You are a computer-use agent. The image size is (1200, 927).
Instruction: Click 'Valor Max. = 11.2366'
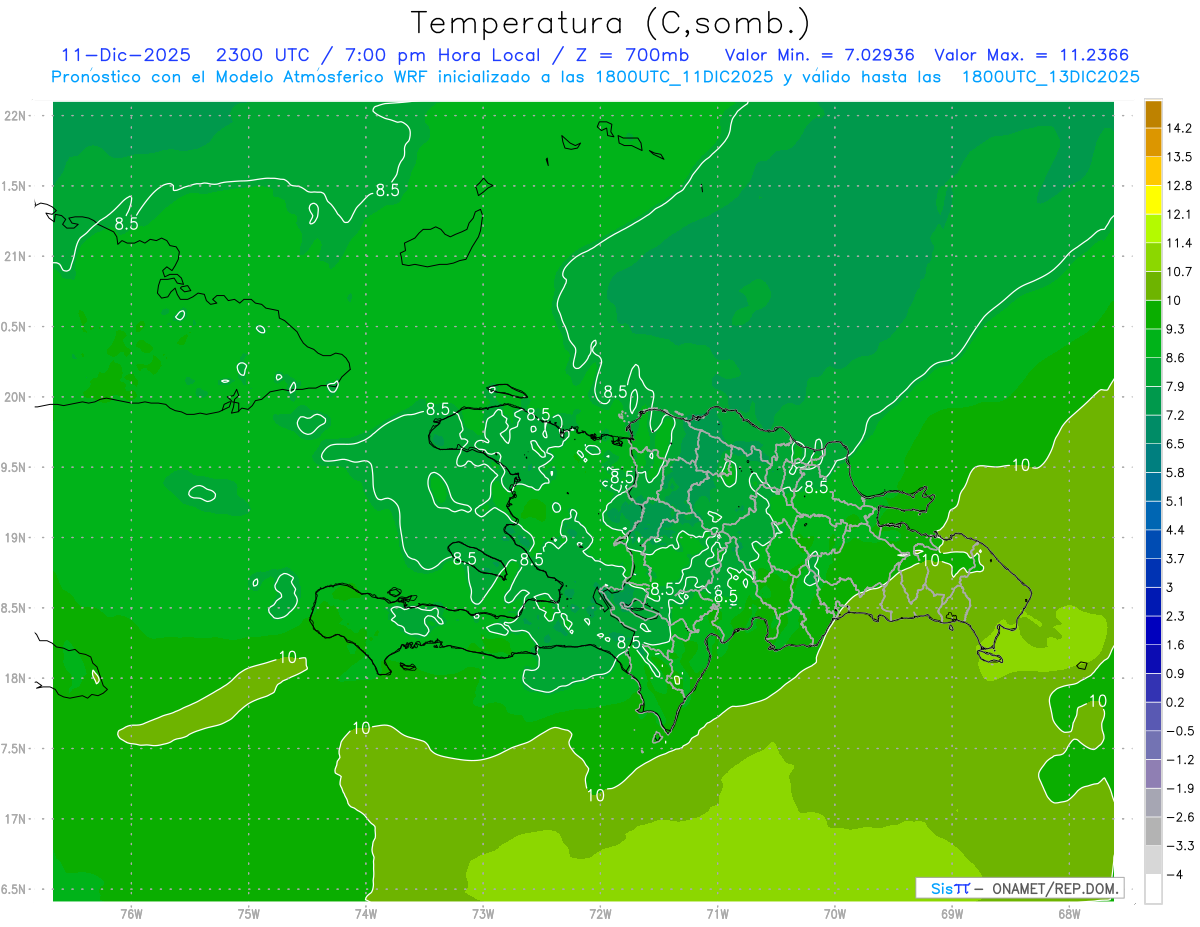click(x=1032, y=55)
